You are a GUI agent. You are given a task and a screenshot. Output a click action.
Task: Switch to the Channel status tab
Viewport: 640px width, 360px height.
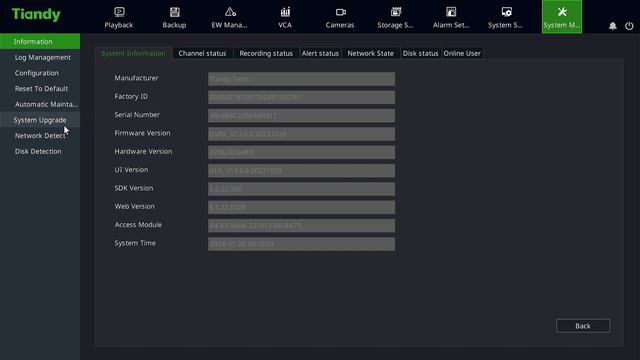[x=202, y=53]
